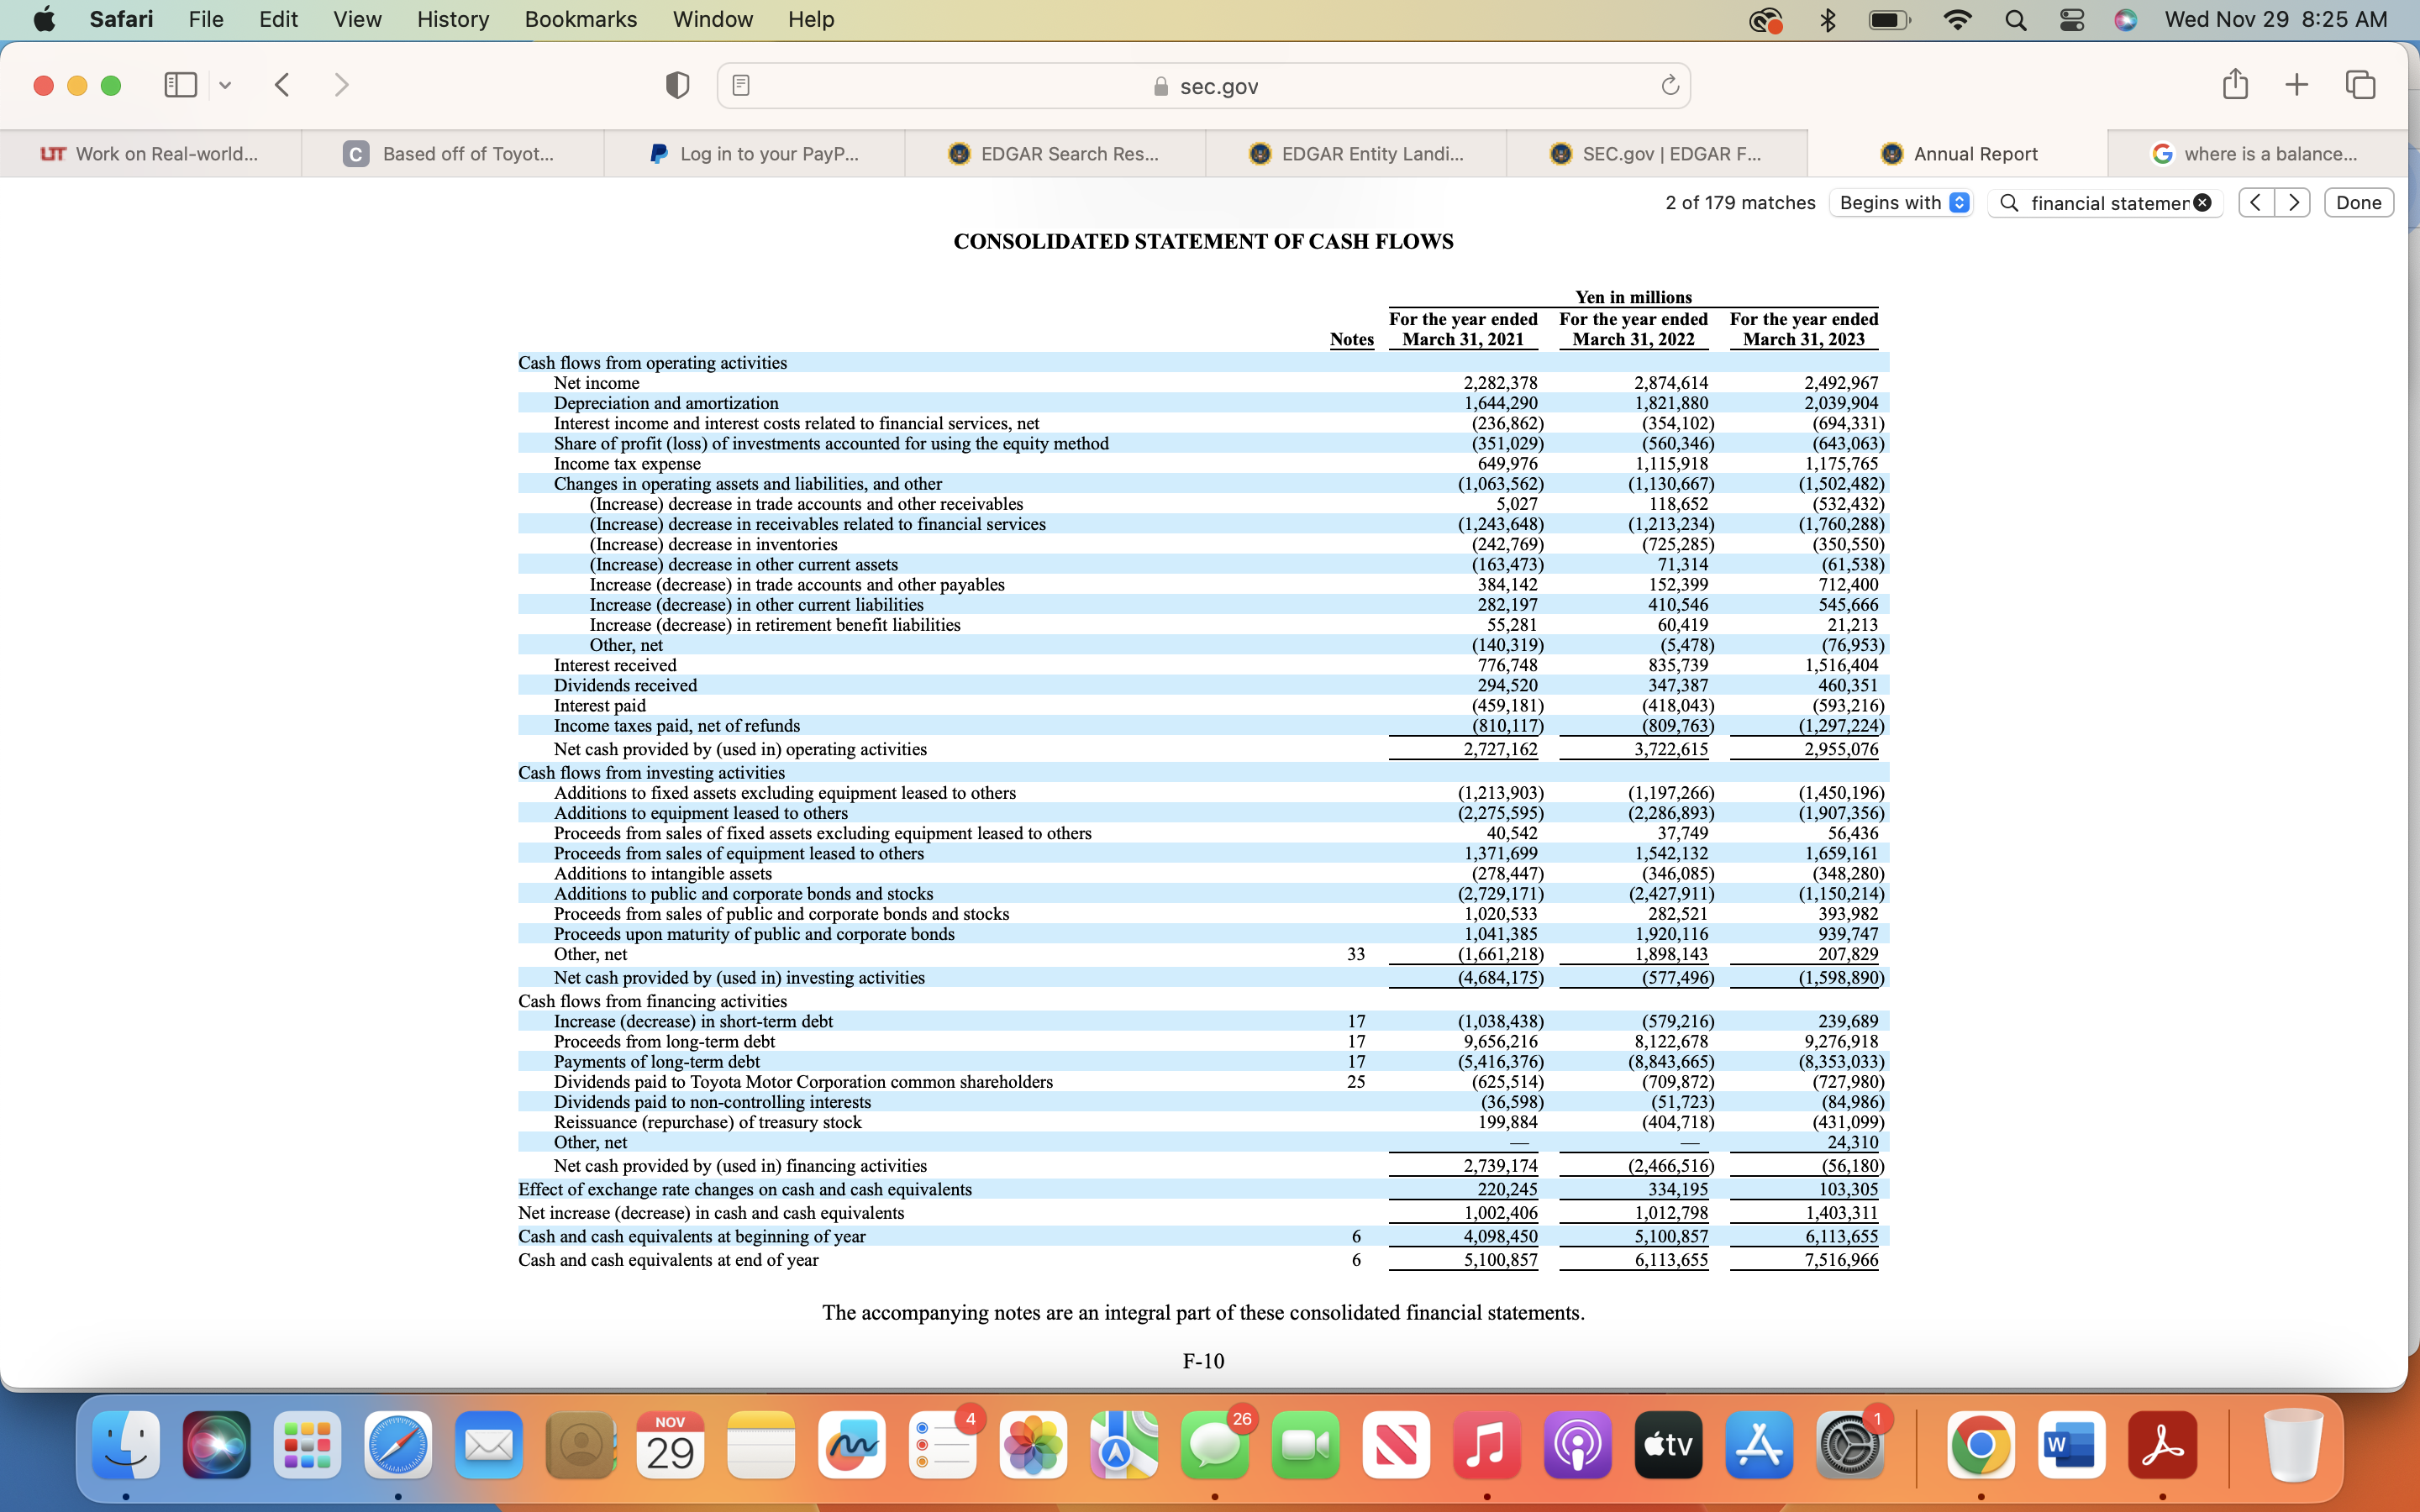
Task: Show the tab overview
Action: 2360,85
